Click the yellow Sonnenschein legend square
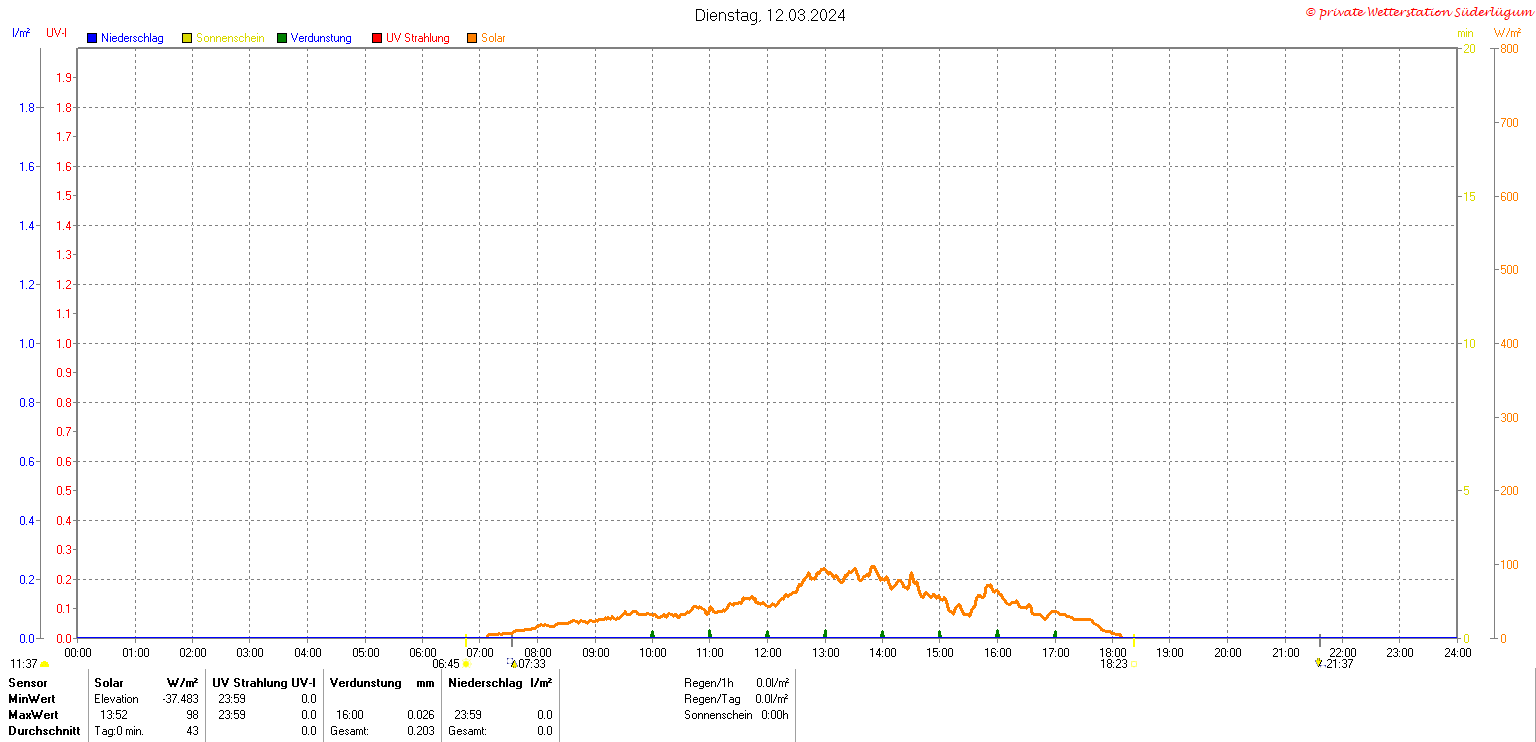1536x742 pixels. coord(187,39)
